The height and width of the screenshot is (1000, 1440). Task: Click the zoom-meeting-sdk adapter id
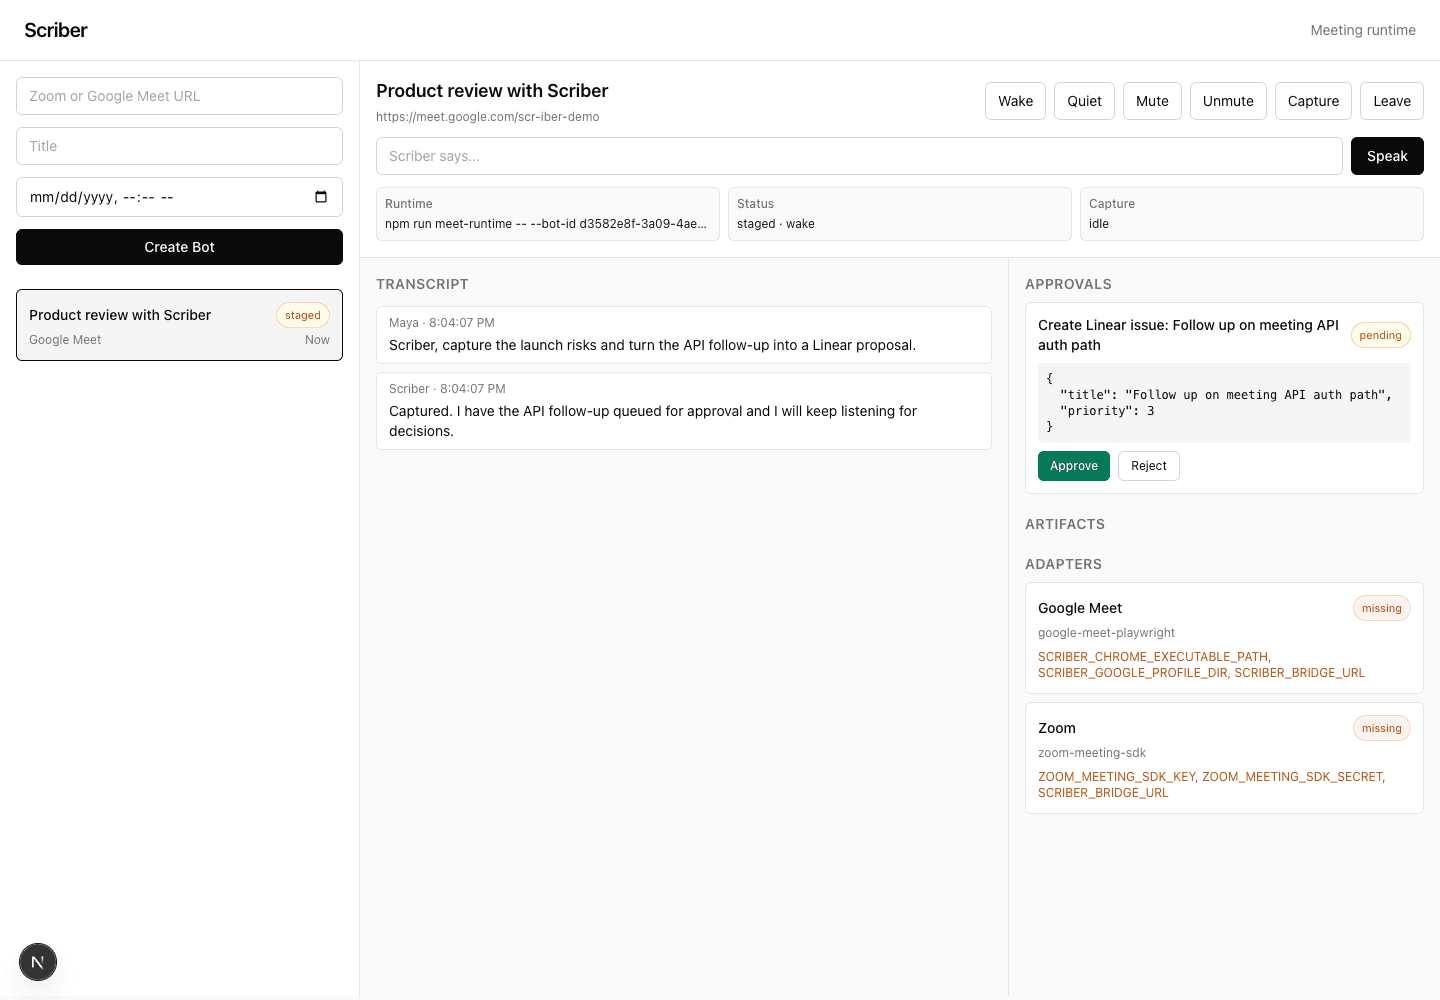point(1092,753)
